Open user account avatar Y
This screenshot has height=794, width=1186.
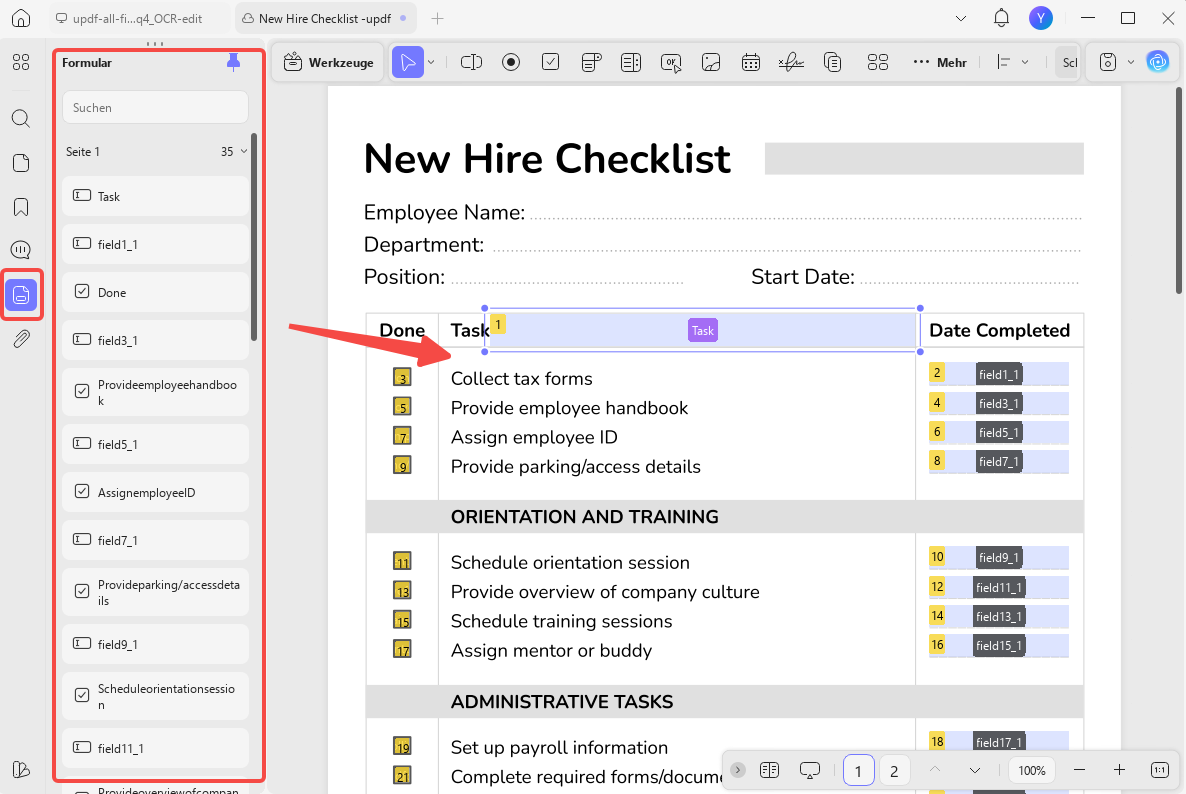coord(1041,18)
